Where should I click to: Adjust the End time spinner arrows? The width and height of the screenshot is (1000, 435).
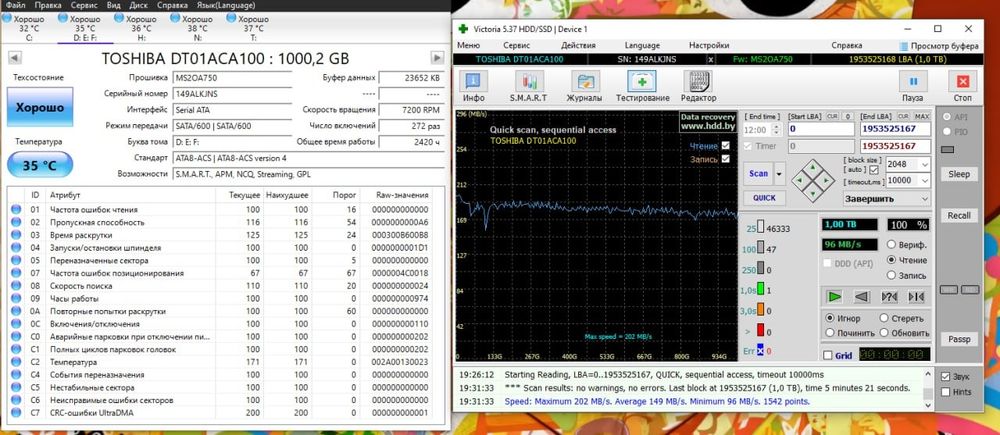coord(776,129)
